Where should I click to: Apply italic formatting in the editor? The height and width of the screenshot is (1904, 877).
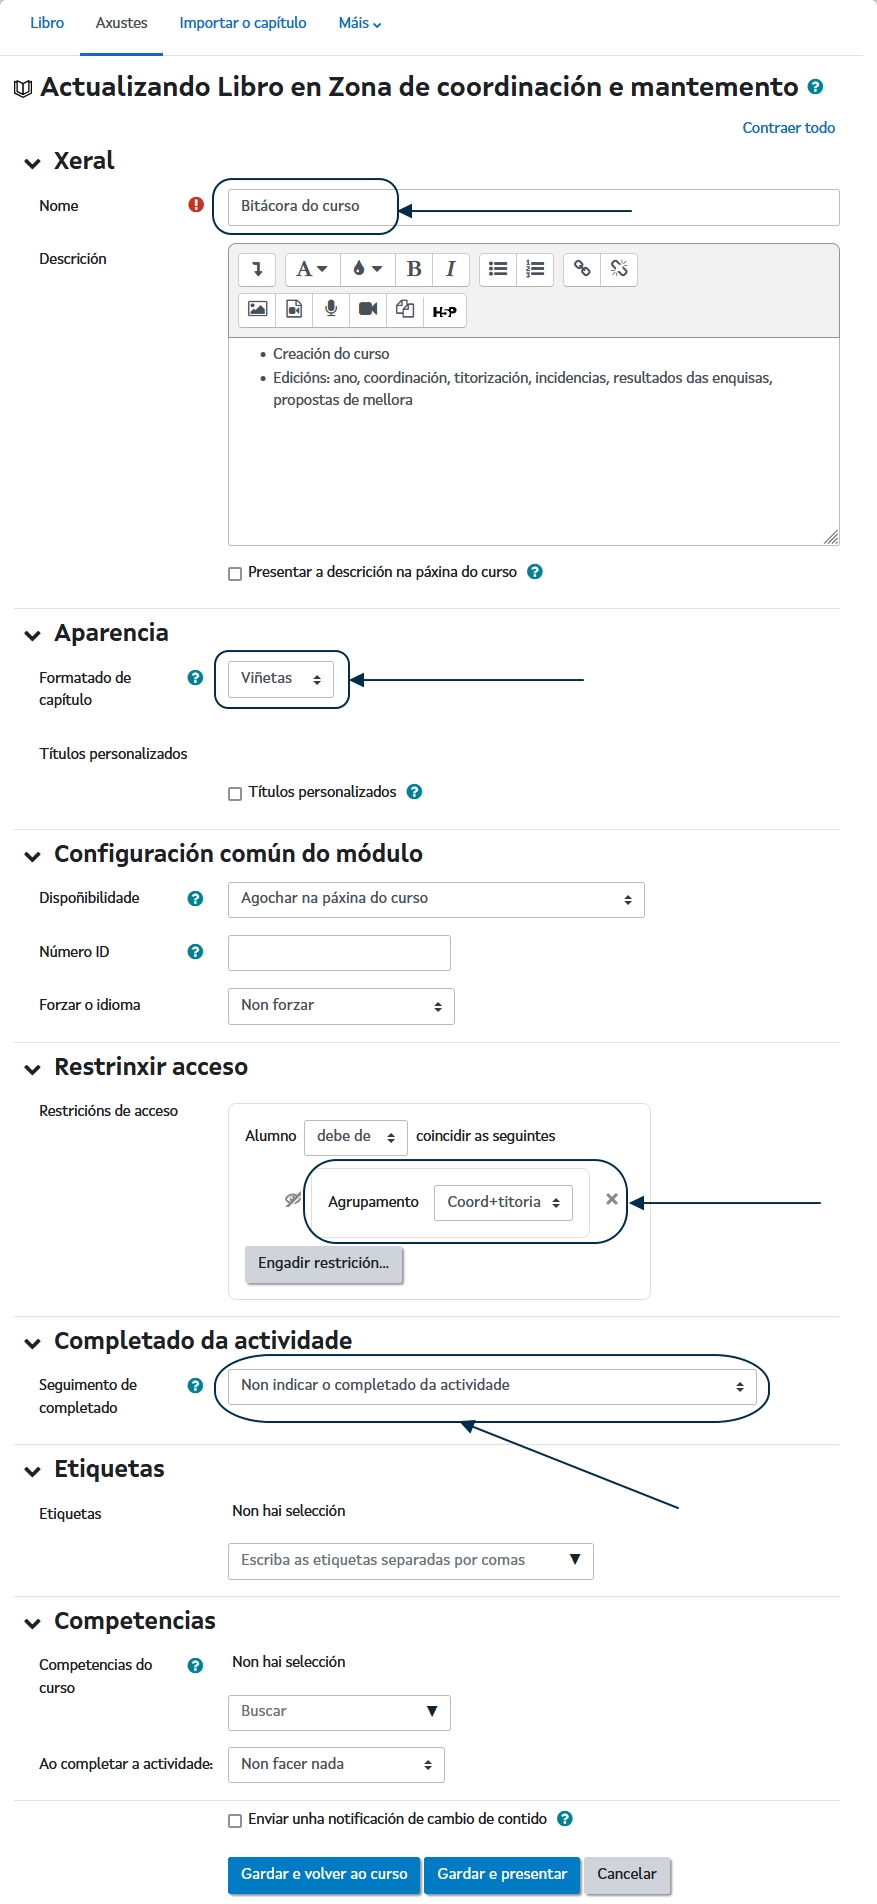pyautogui.click(x=451, y=269)
